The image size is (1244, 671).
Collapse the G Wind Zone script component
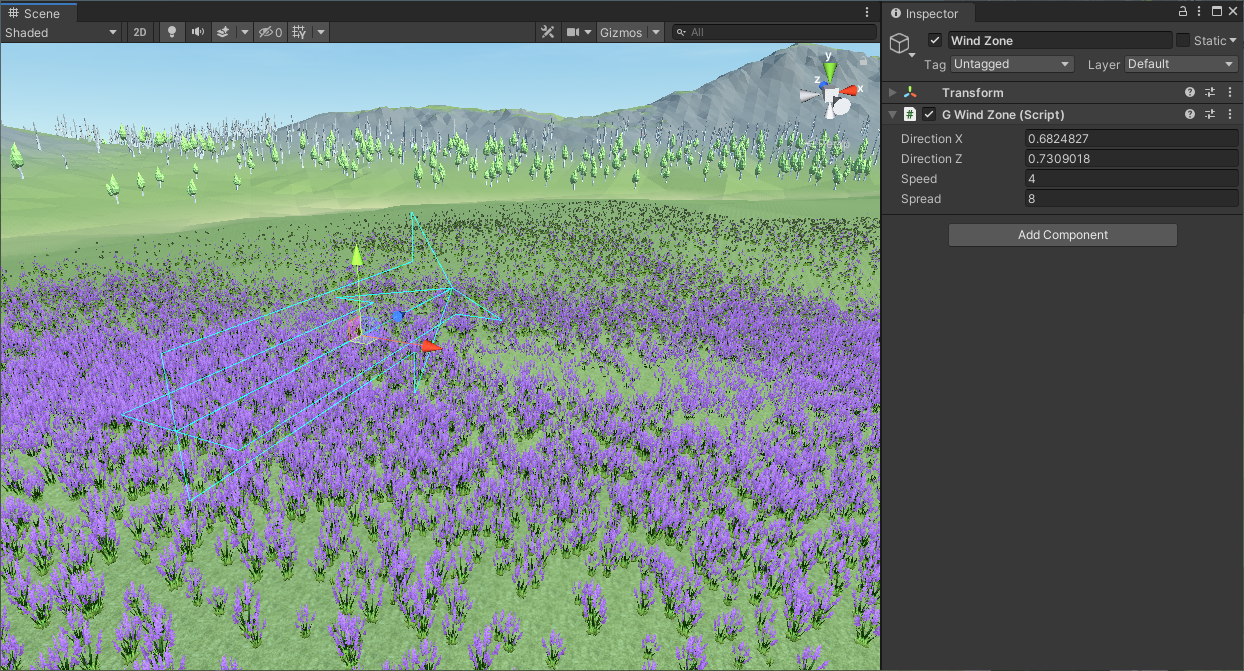(893, 115)
